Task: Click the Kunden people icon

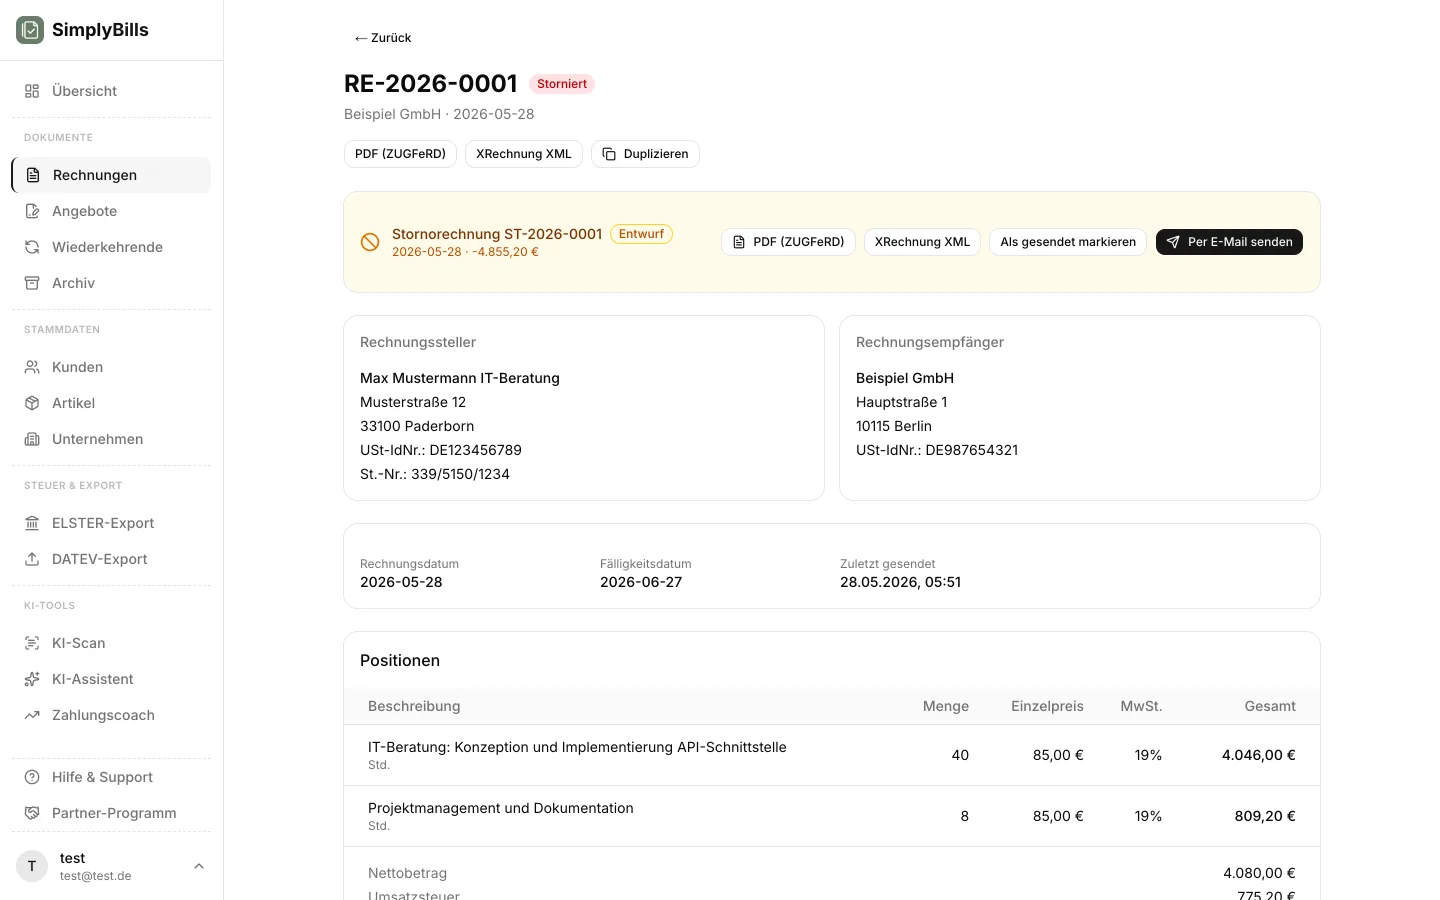Action: point(32,367)
